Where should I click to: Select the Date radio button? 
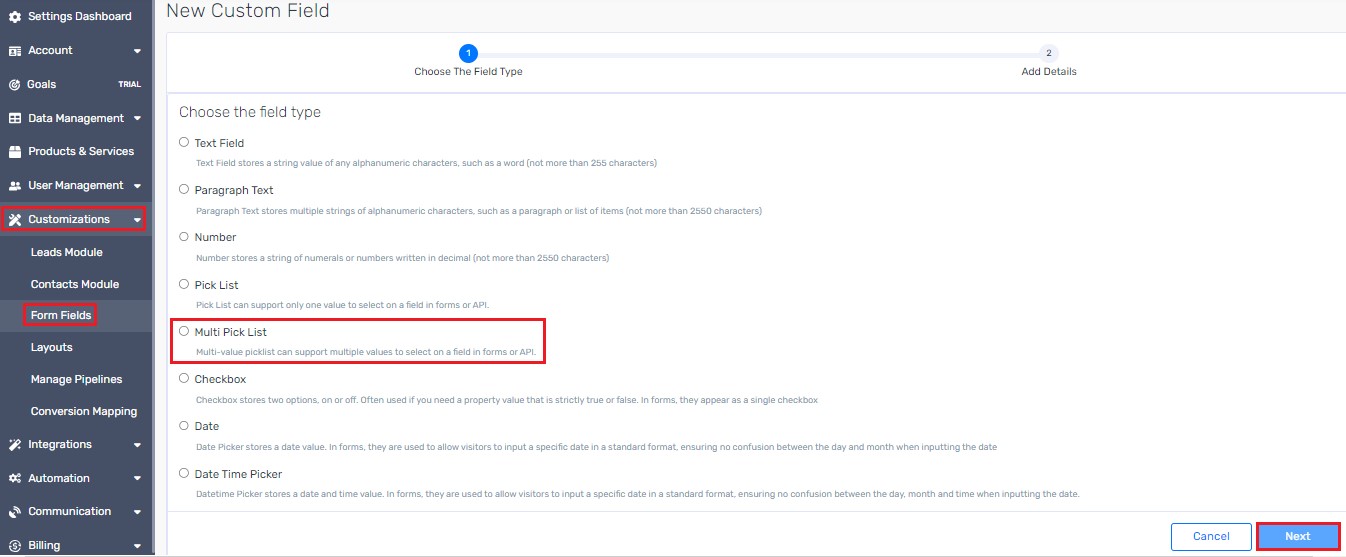pos(184,425)
